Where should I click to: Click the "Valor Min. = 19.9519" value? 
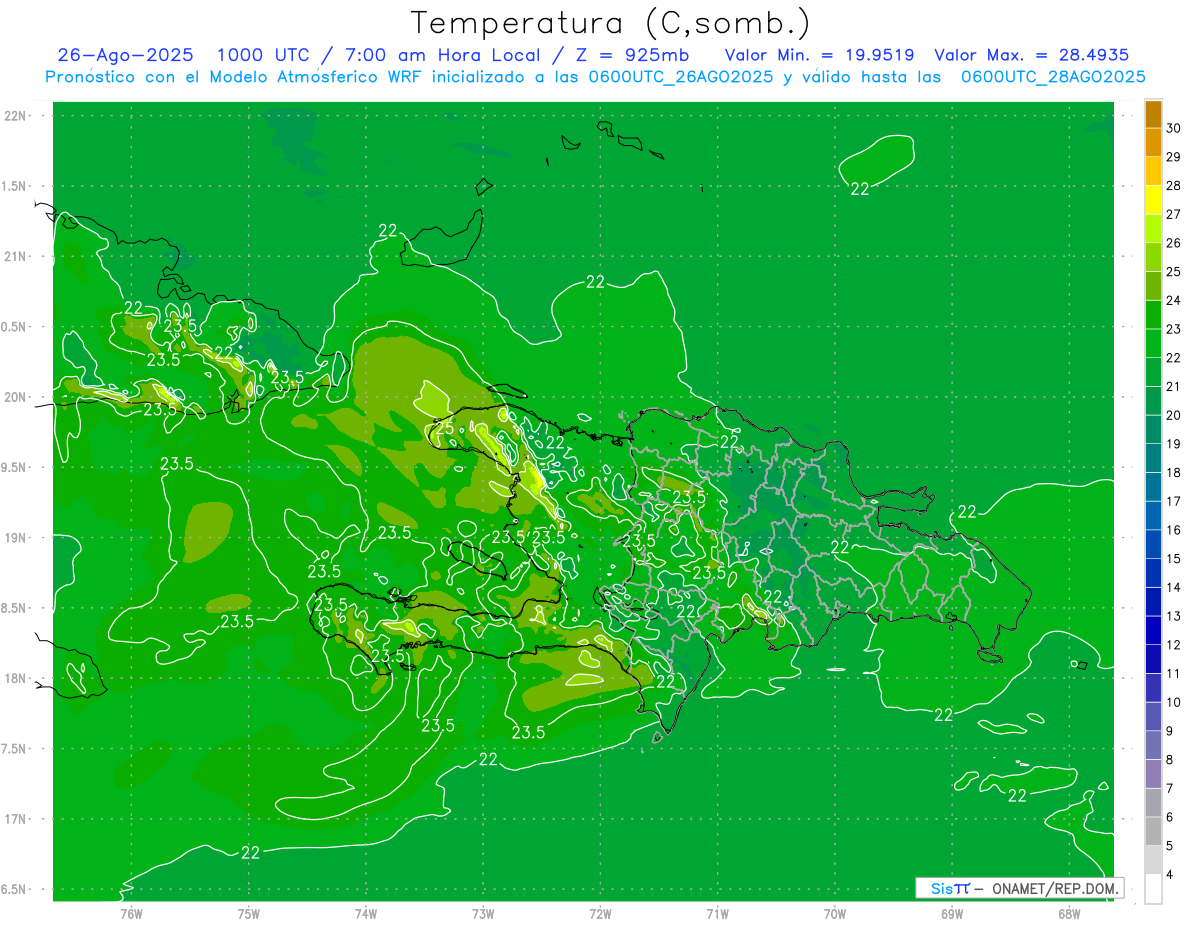coord(819,55)
